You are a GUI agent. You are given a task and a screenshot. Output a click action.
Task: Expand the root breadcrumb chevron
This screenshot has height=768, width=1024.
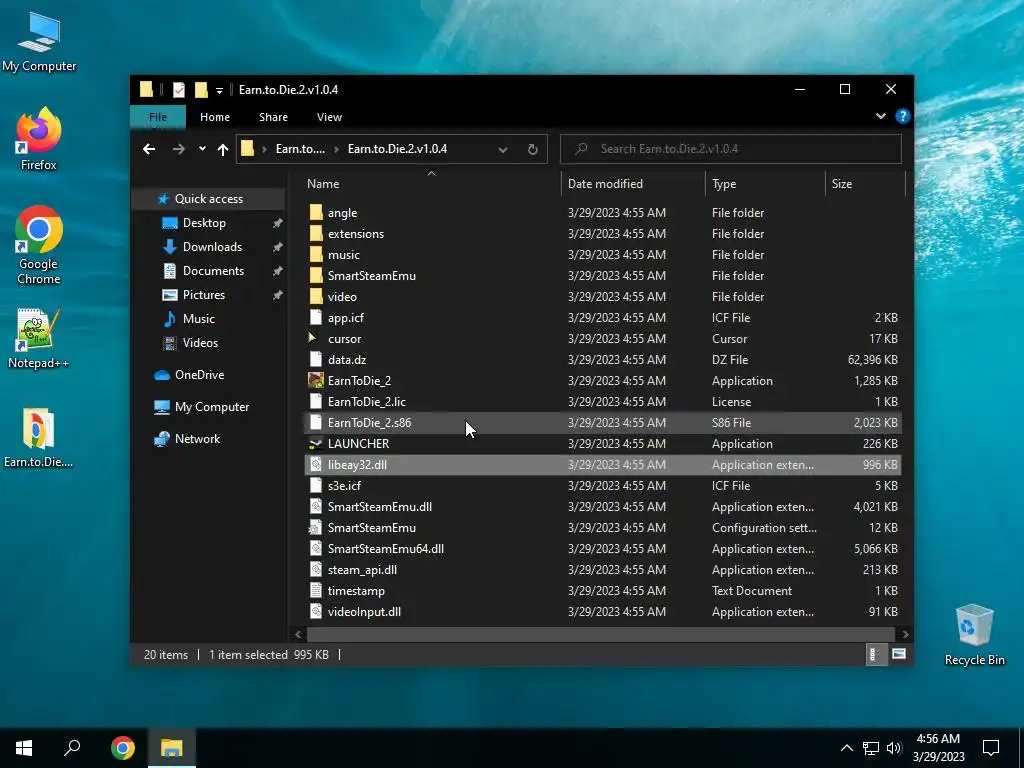coord(264,149)
